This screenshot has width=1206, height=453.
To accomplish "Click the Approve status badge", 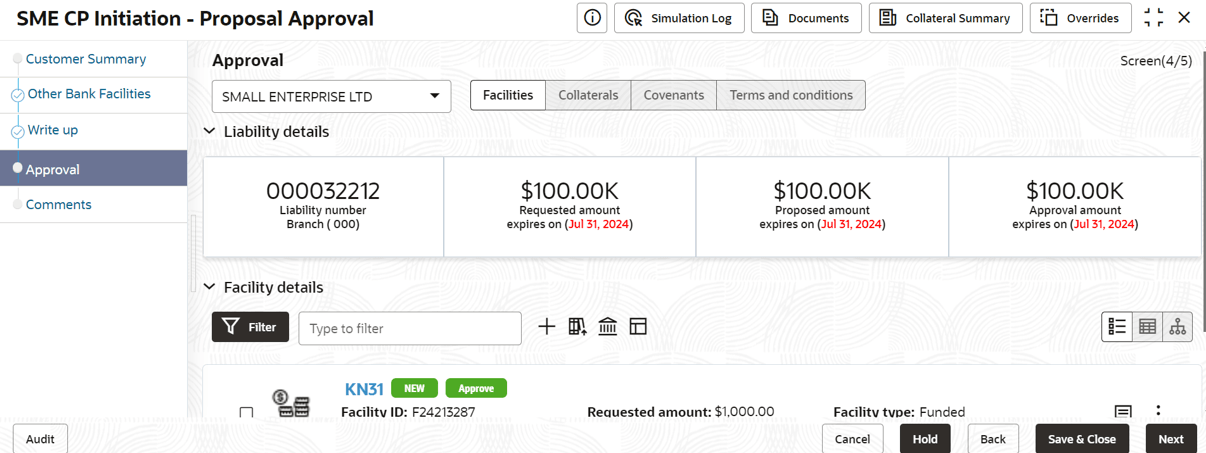I will click(x=476, y=388).
